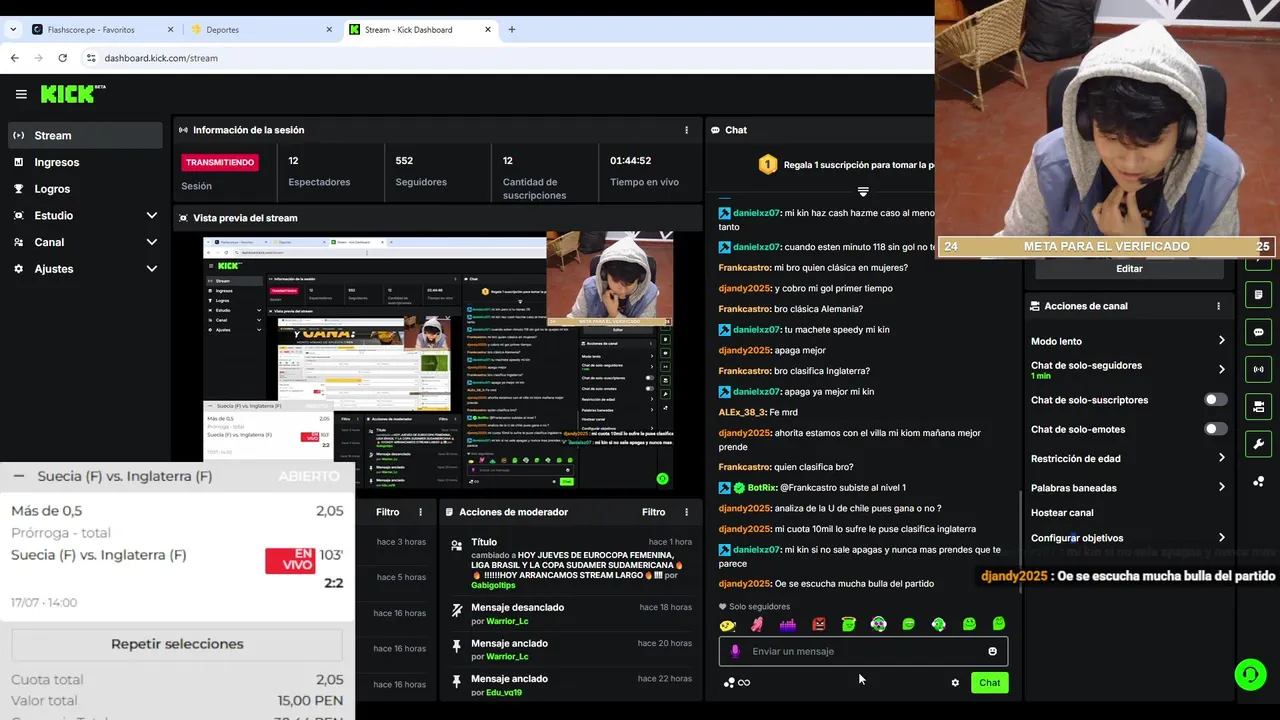The width and height of the screenshot is (1280, 720).
Task: Select the purple equalizer emote
Action: 788,624
